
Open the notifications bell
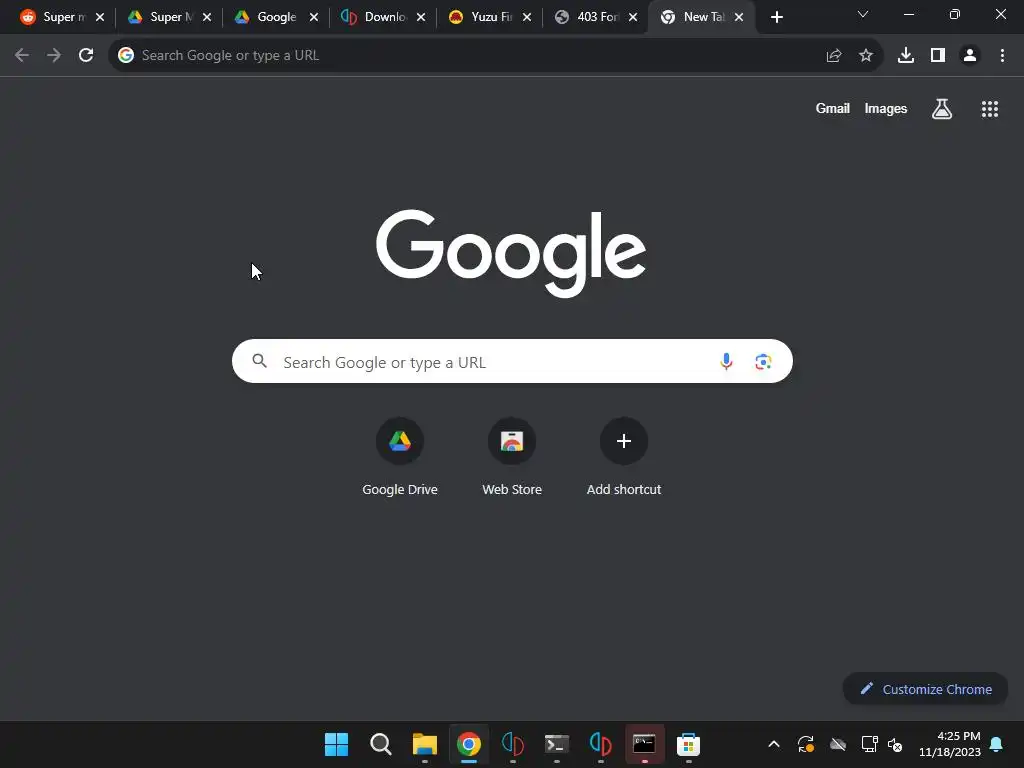click(x=997, y=744)
